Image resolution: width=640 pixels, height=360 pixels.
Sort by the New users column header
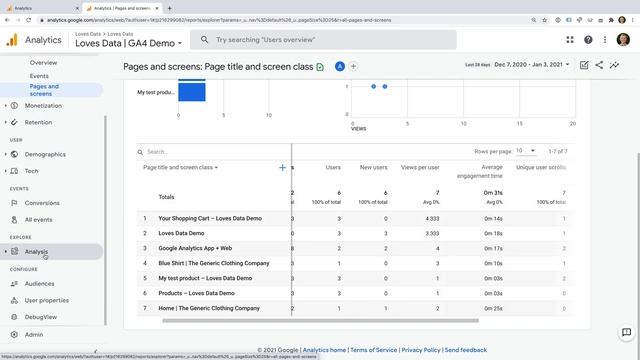373,167
